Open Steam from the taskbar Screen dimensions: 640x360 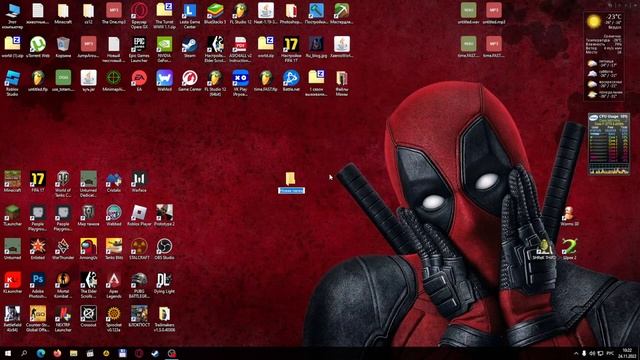155,353
